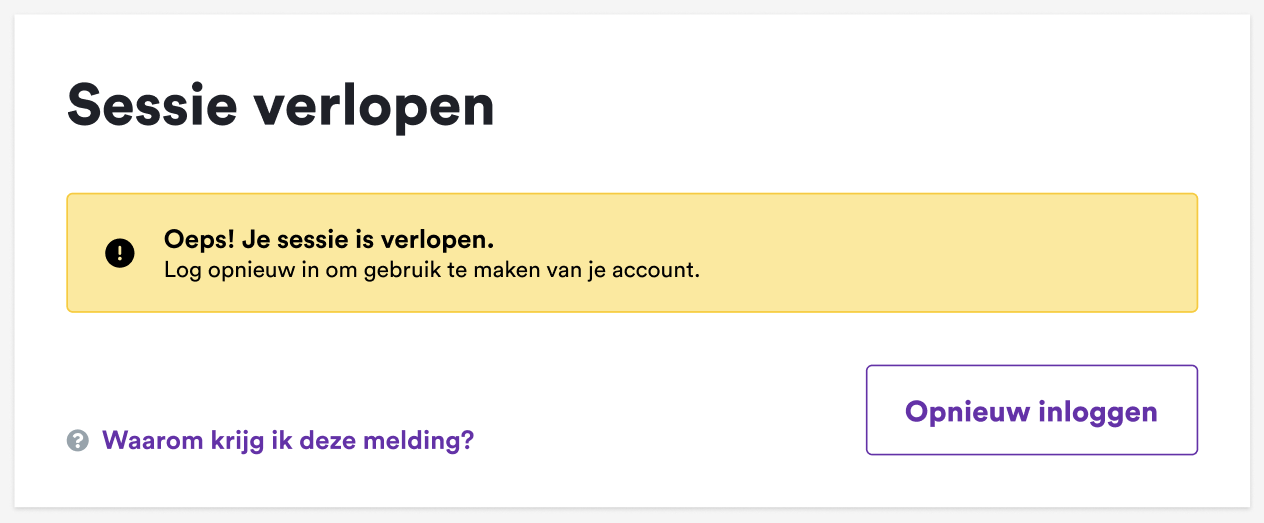Click the black exclamation warning icon
The width and height of the screenshot is (1264, 523).
[119, 253]
